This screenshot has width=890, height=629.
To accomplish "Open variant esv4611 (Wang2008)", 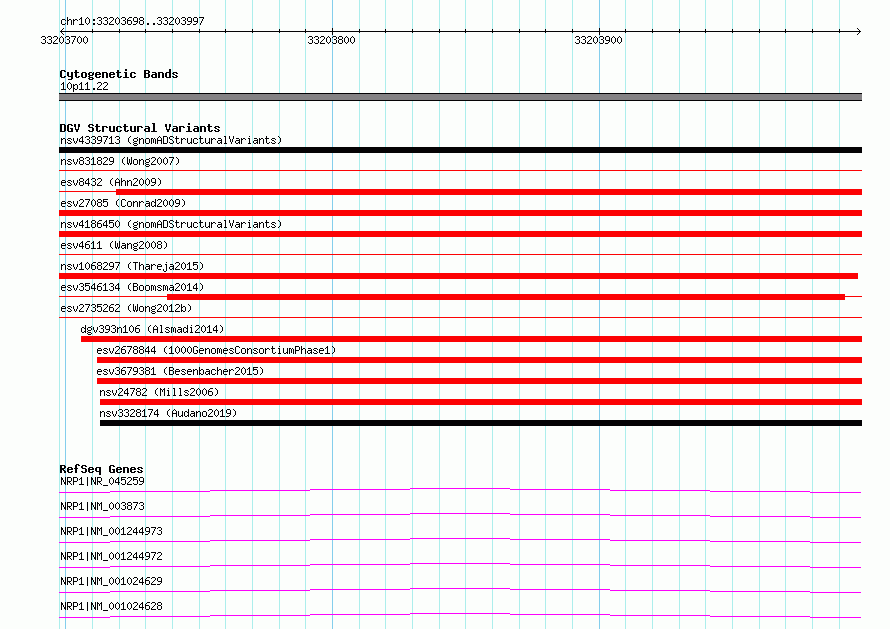I will click(114, 245).
